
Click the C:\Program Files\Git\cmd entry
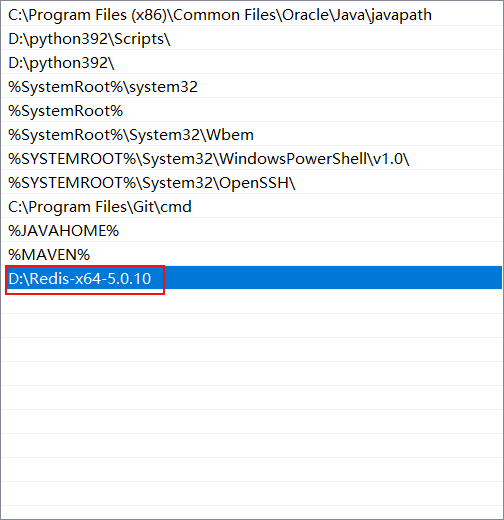tap(252, 207)
